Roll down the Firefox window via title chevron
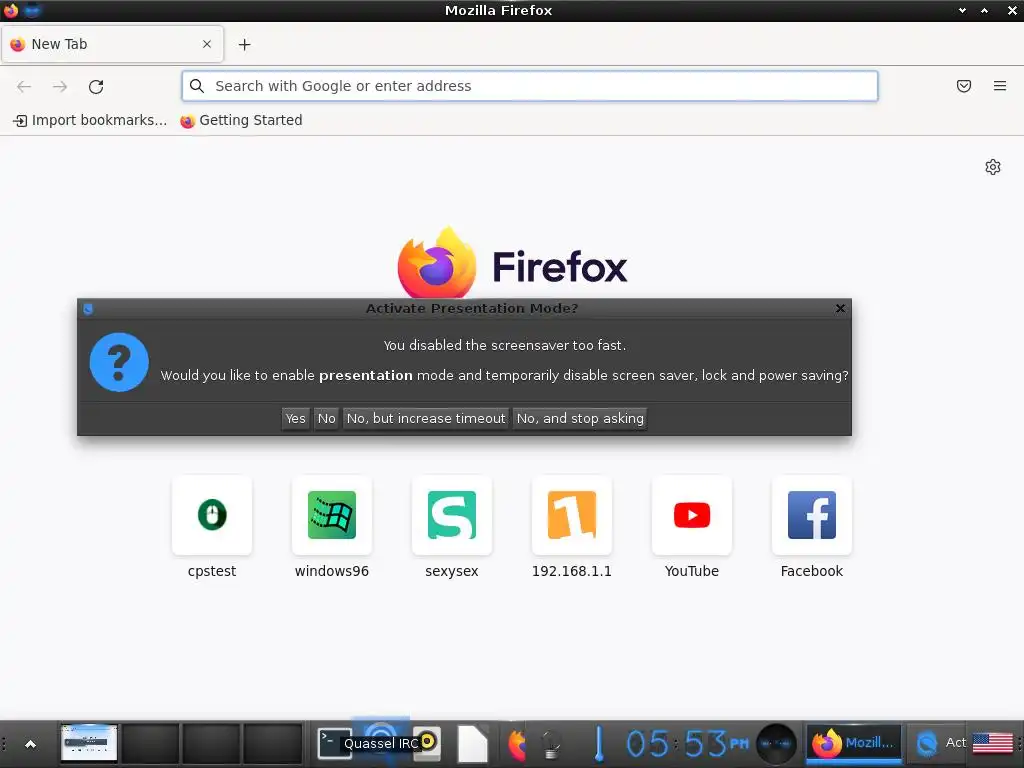Image resolution: width=1024 pixels, height=768 pixels. 962,10
